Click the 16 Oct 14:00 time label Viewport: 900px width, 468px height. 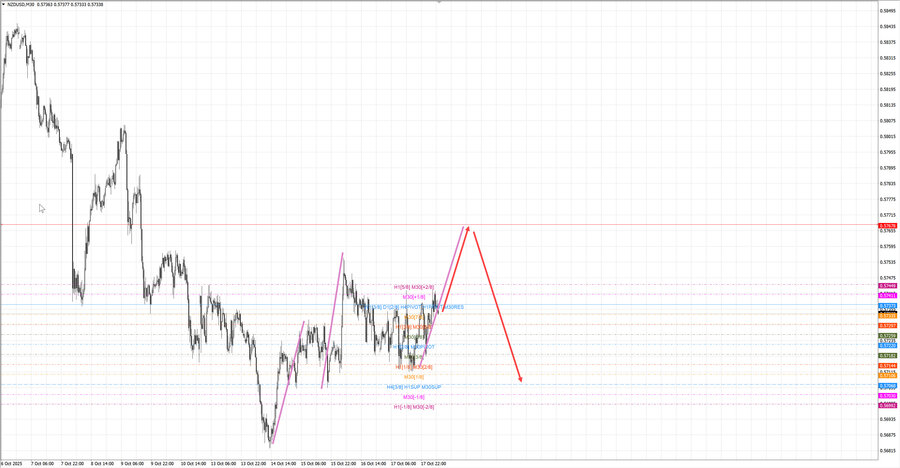pos(373,463)
